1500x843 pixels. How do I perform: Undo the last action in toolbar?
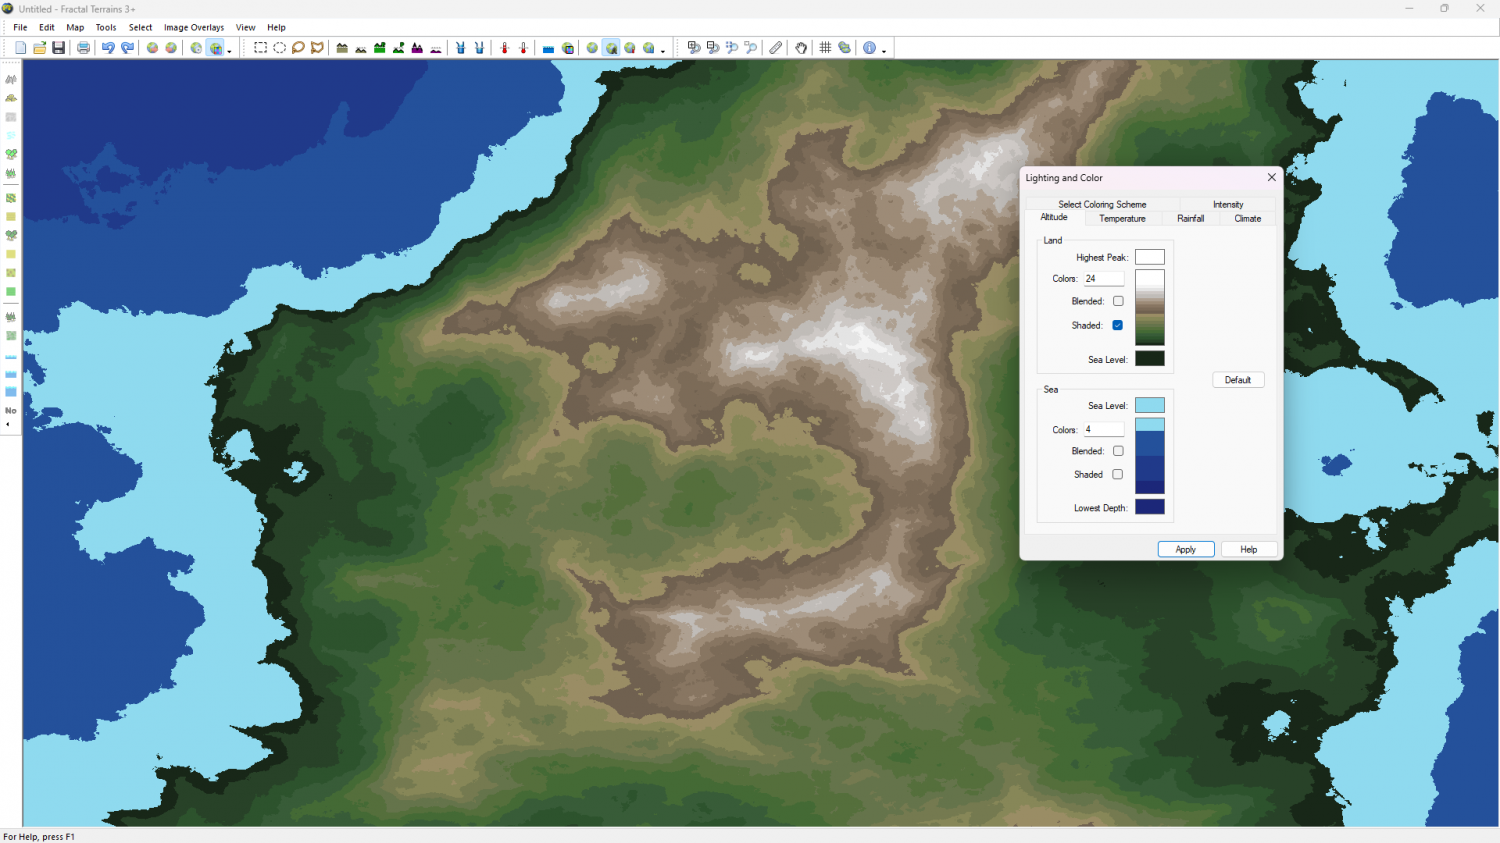(x=108, y=48)
